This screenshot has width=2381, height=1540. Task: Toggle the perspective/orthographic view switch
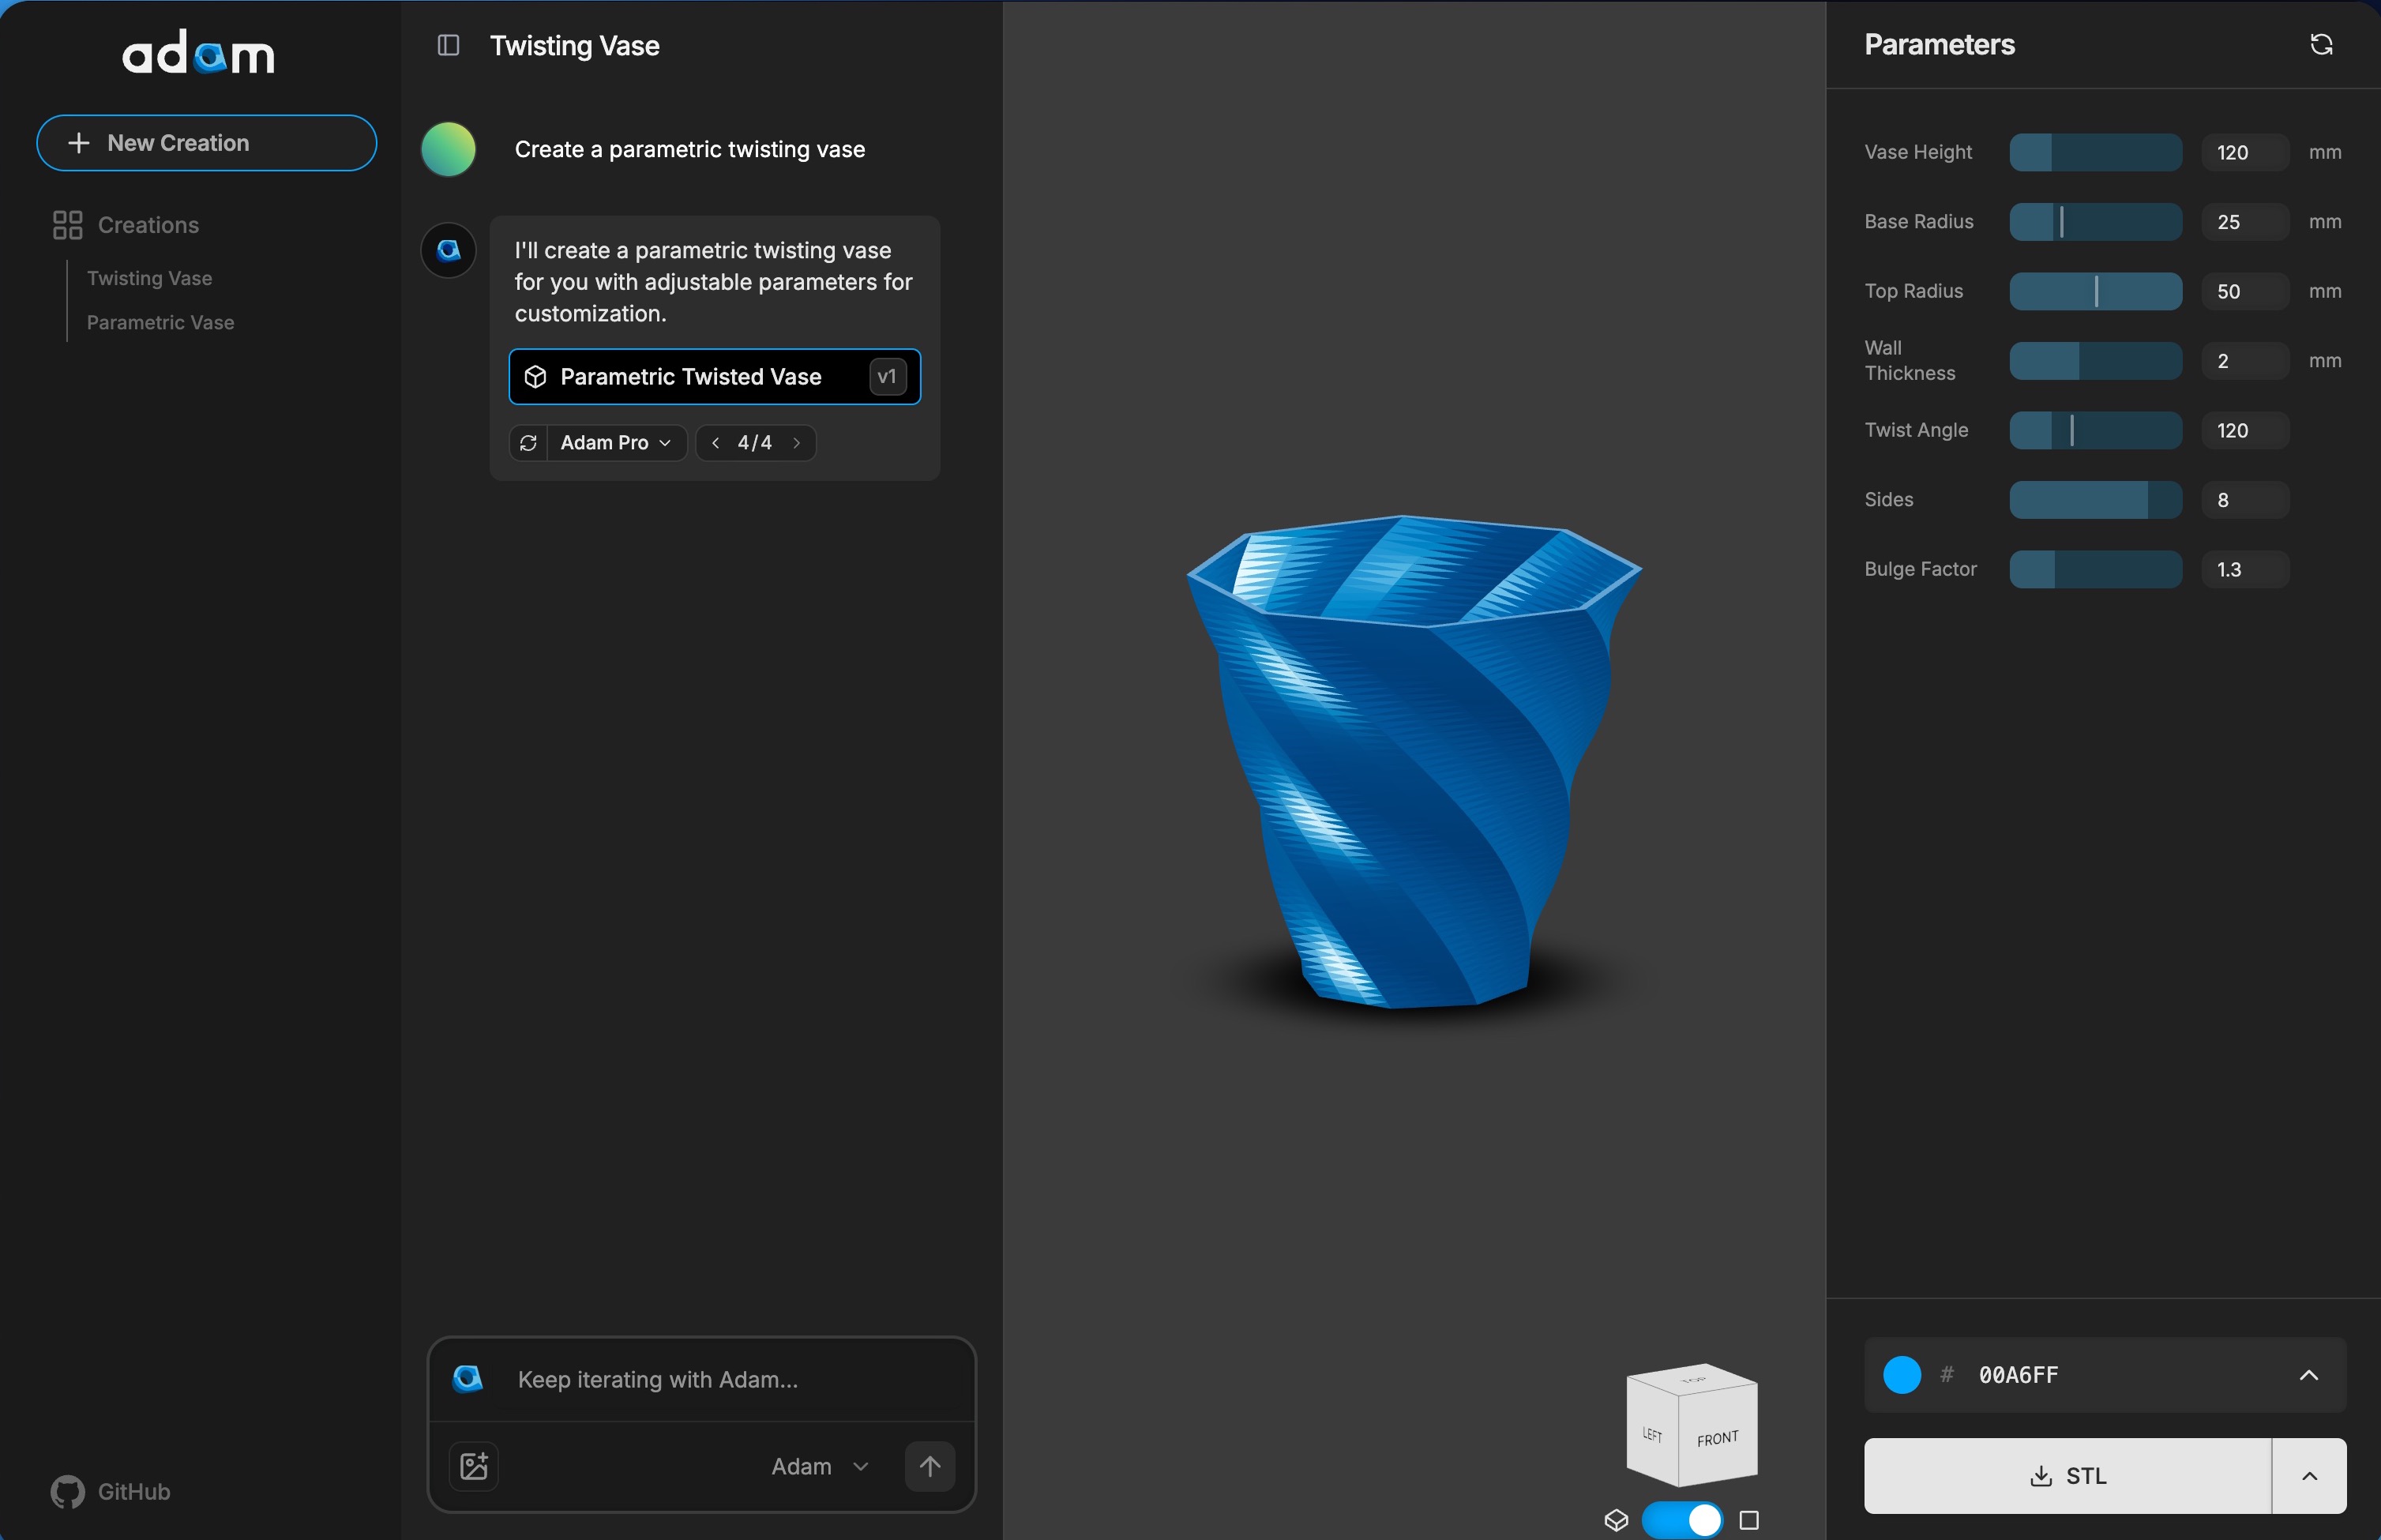click(1682, 1519)
